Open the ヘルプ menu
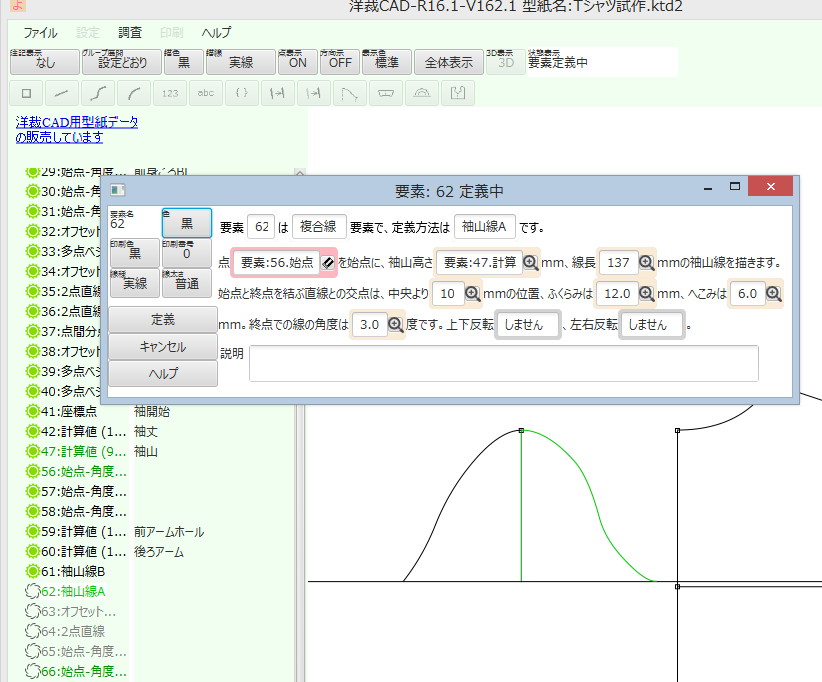 point(216,33)
